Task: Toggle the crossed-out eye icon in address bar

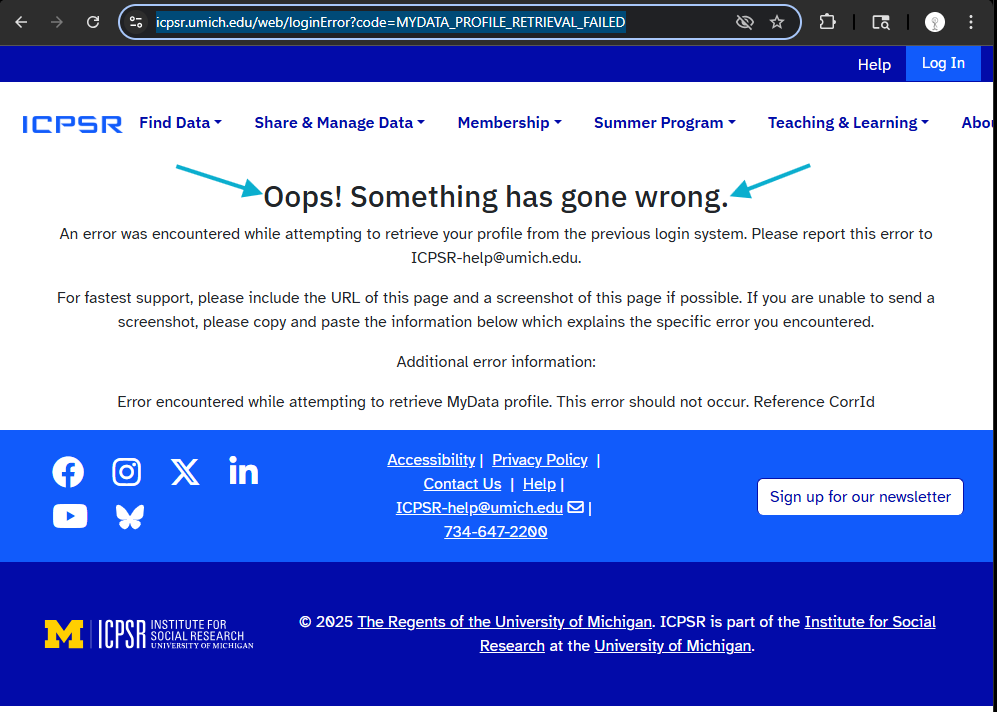Action: (744, 22)
